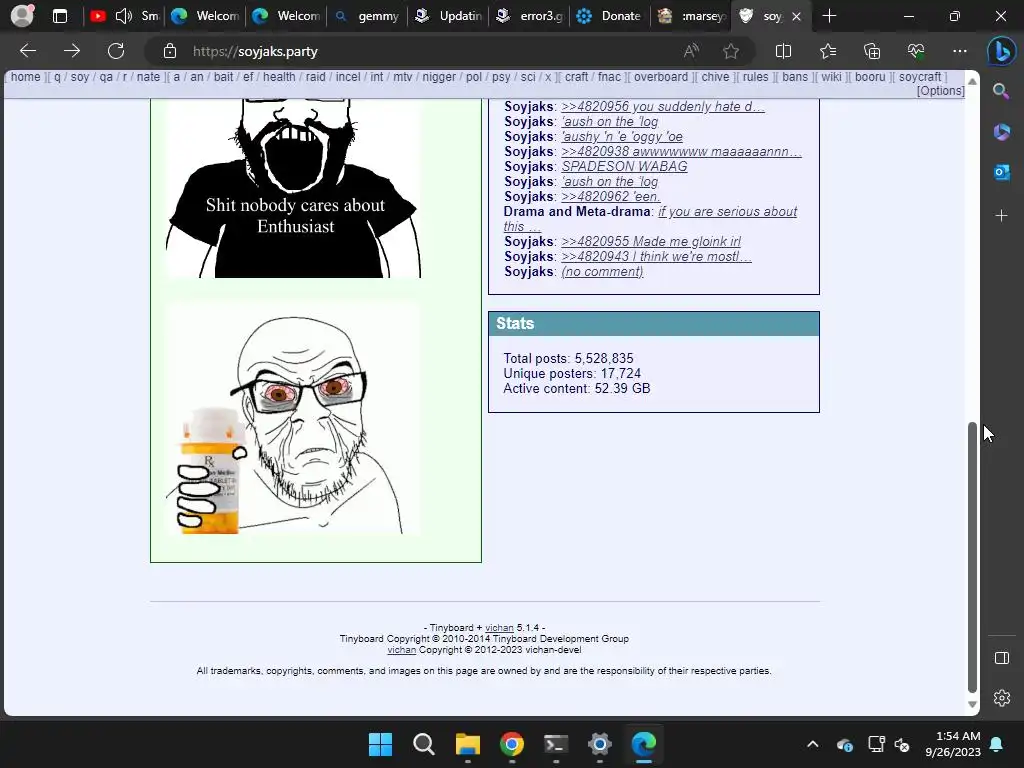Switch to the error3.g tab
The width and height of the screenshot is (1024, 768).
[x=528, y=16]
